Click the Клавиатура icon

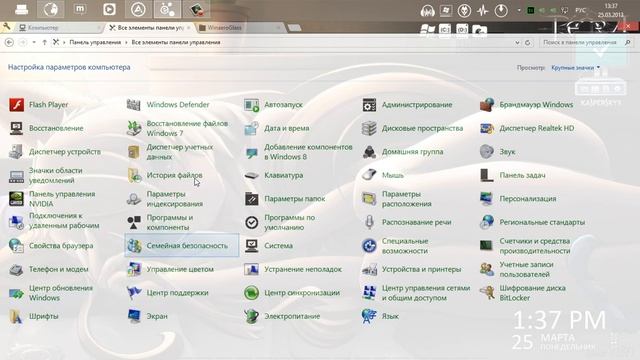(251, 176)
